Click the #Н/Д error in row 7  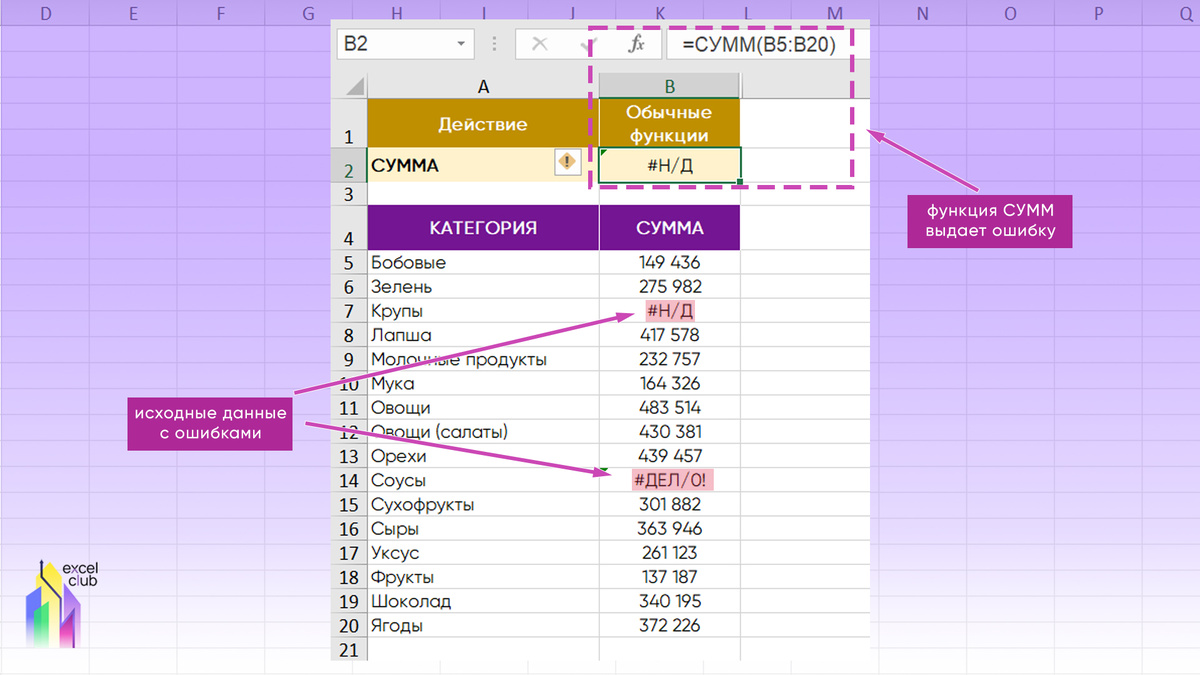670,311
